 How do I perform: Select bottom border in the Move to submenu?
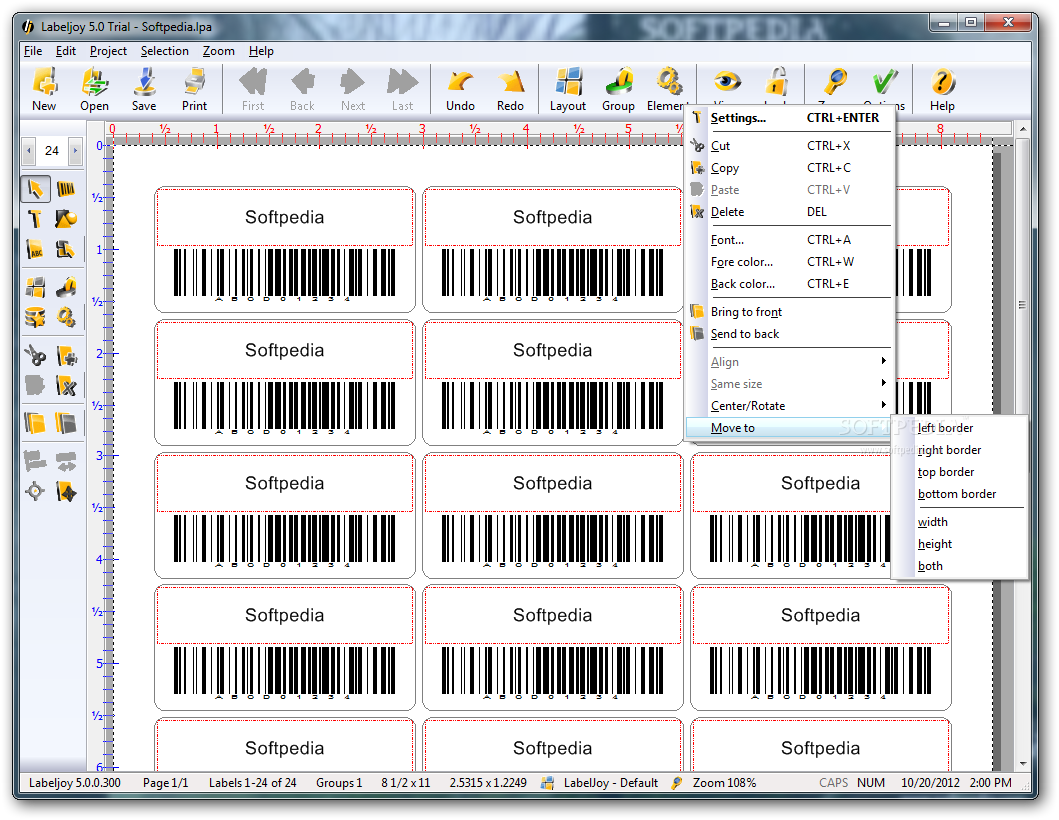[x=959, y=494]
